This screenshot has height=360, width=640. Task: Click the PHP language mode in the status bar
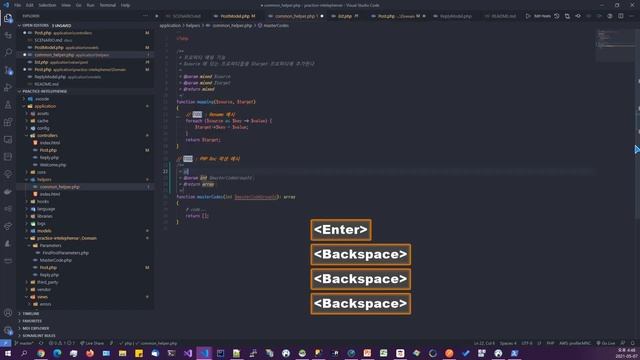point(550,343)
